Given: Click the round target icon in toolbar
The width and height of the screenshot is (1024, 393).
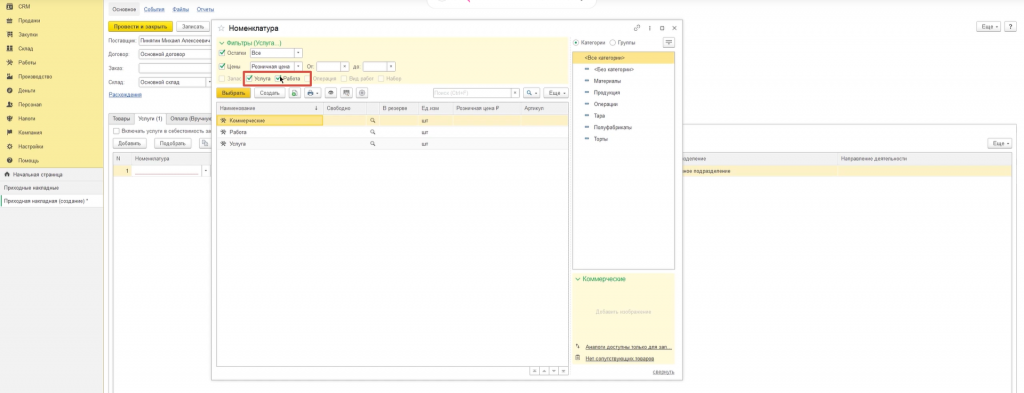Looking at the screenshot, I should point(362,93).
